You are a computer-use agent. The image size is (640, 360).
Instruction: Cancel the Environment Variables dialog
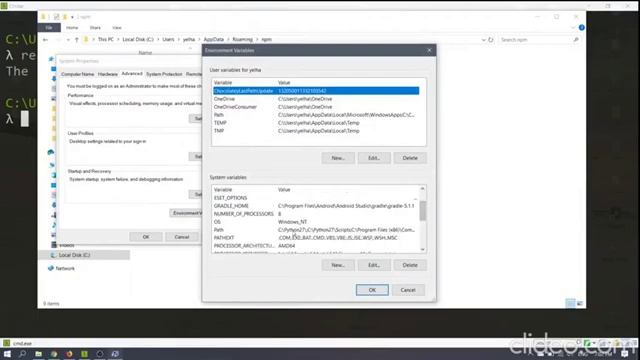[408, 290]
